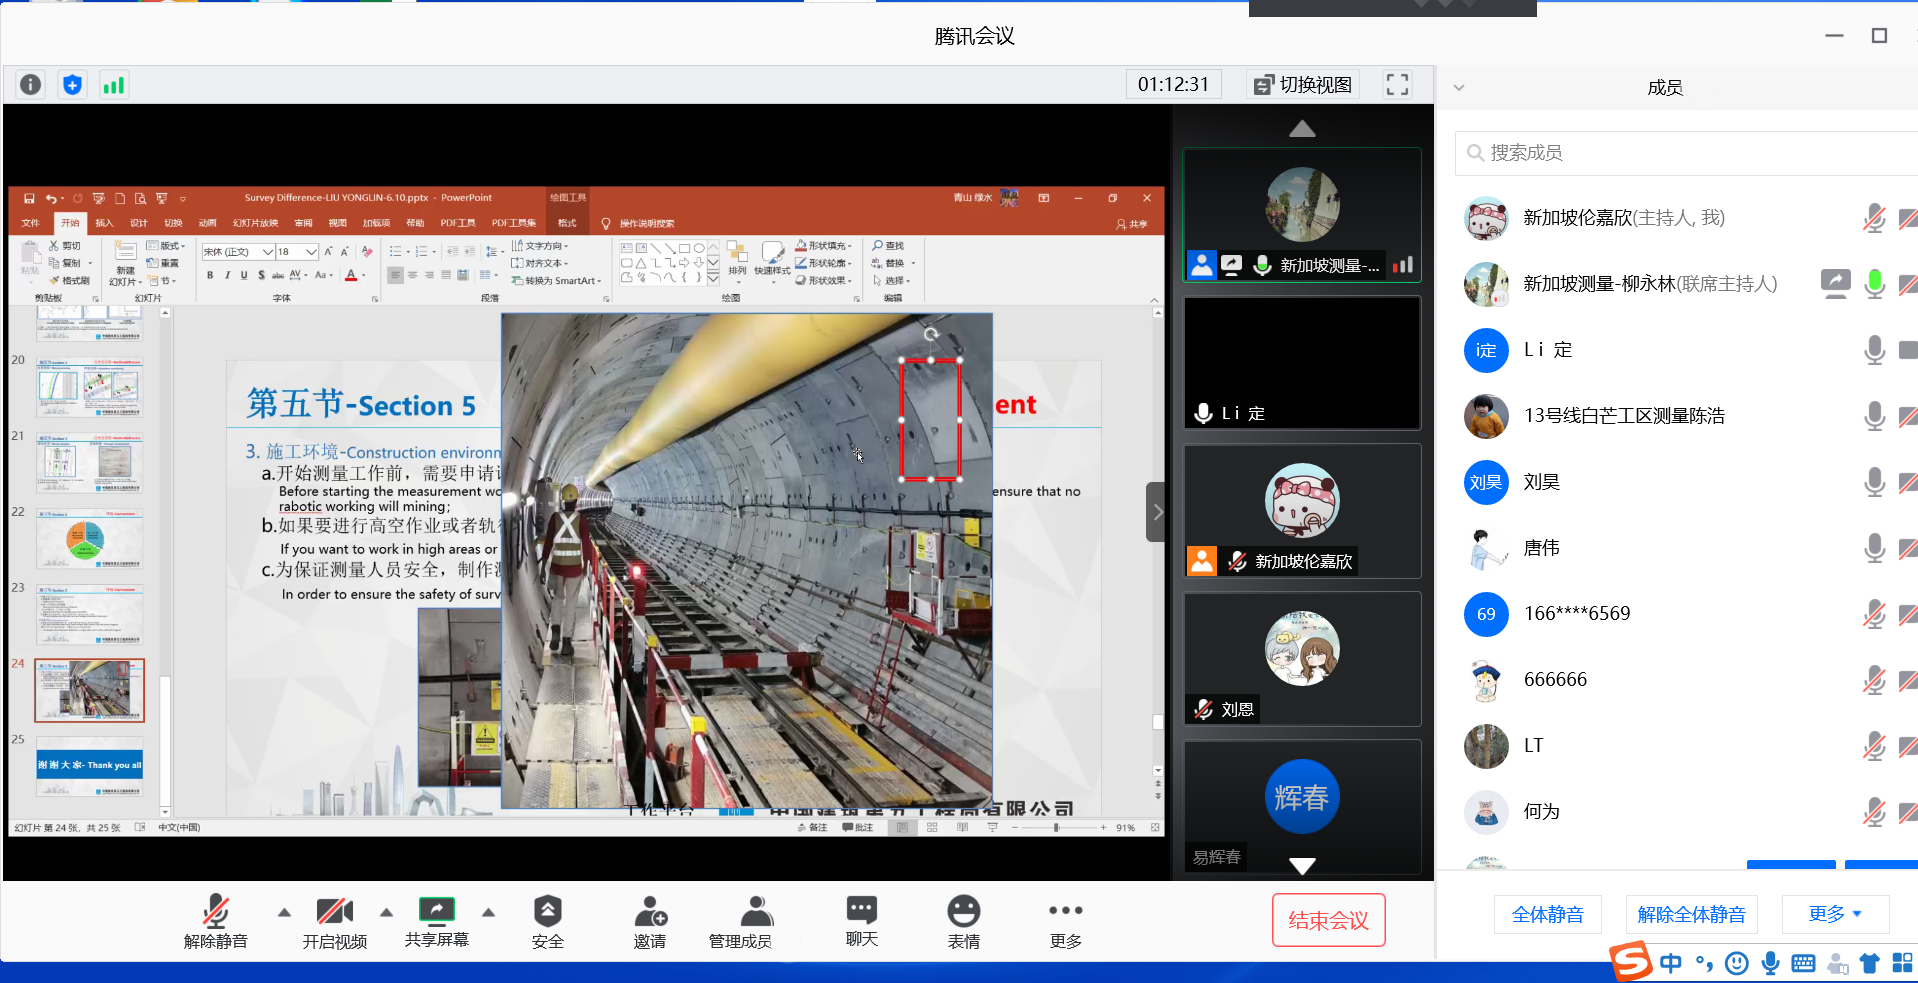
Task: Open the 安全 security options
Action: point(547,922)
